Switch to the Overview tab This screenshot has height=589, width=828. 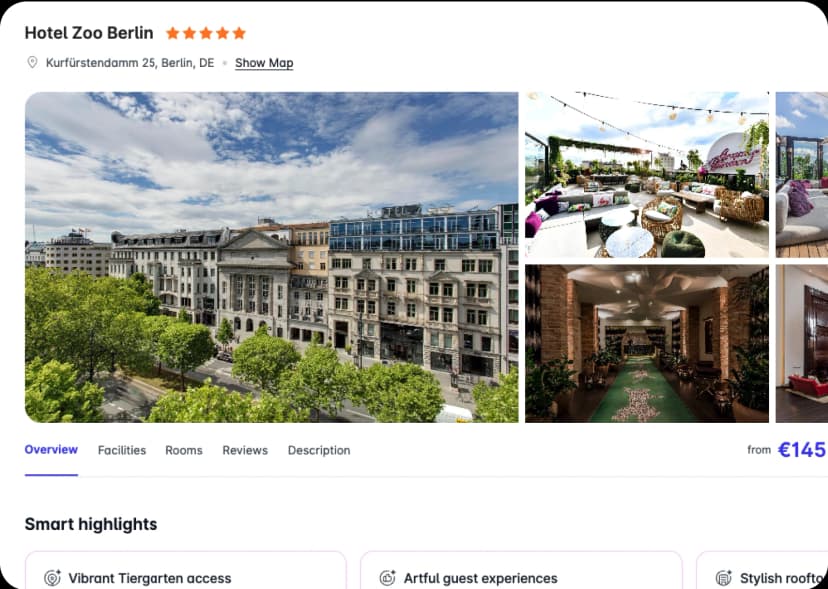click(x=51, y=450)
